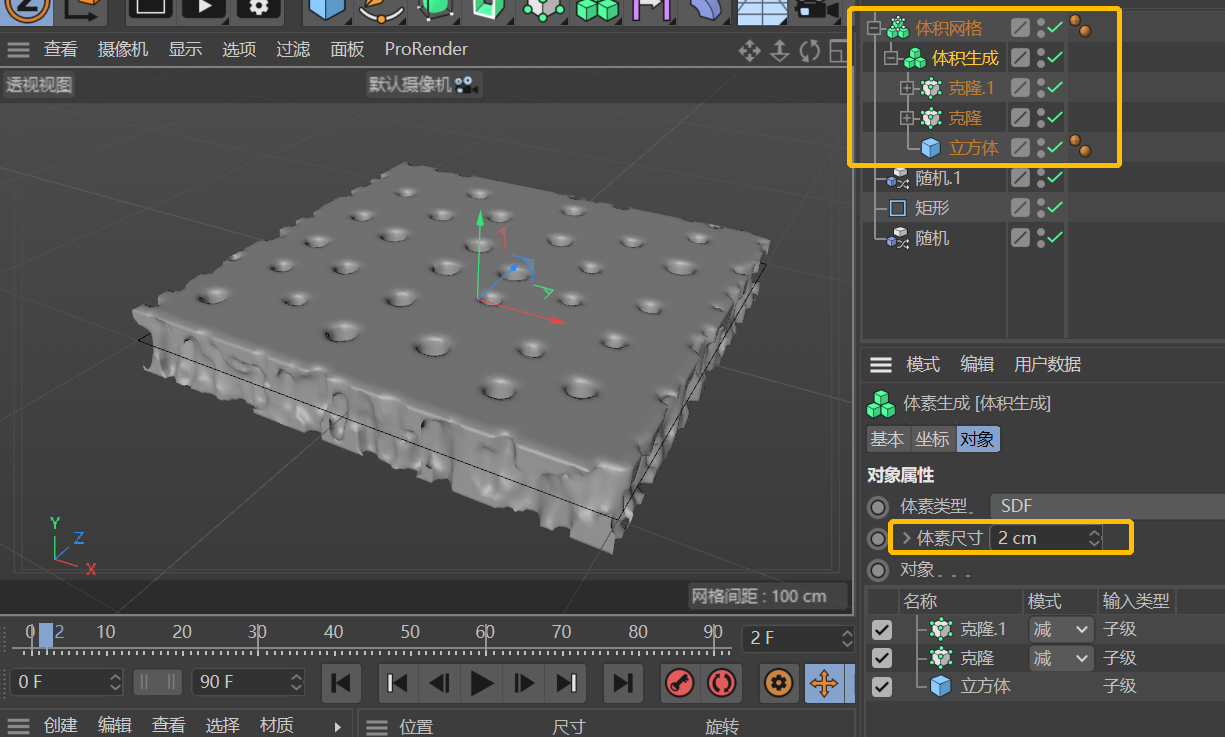Toggle the viewport maximize layout icon

pos(838,50)
